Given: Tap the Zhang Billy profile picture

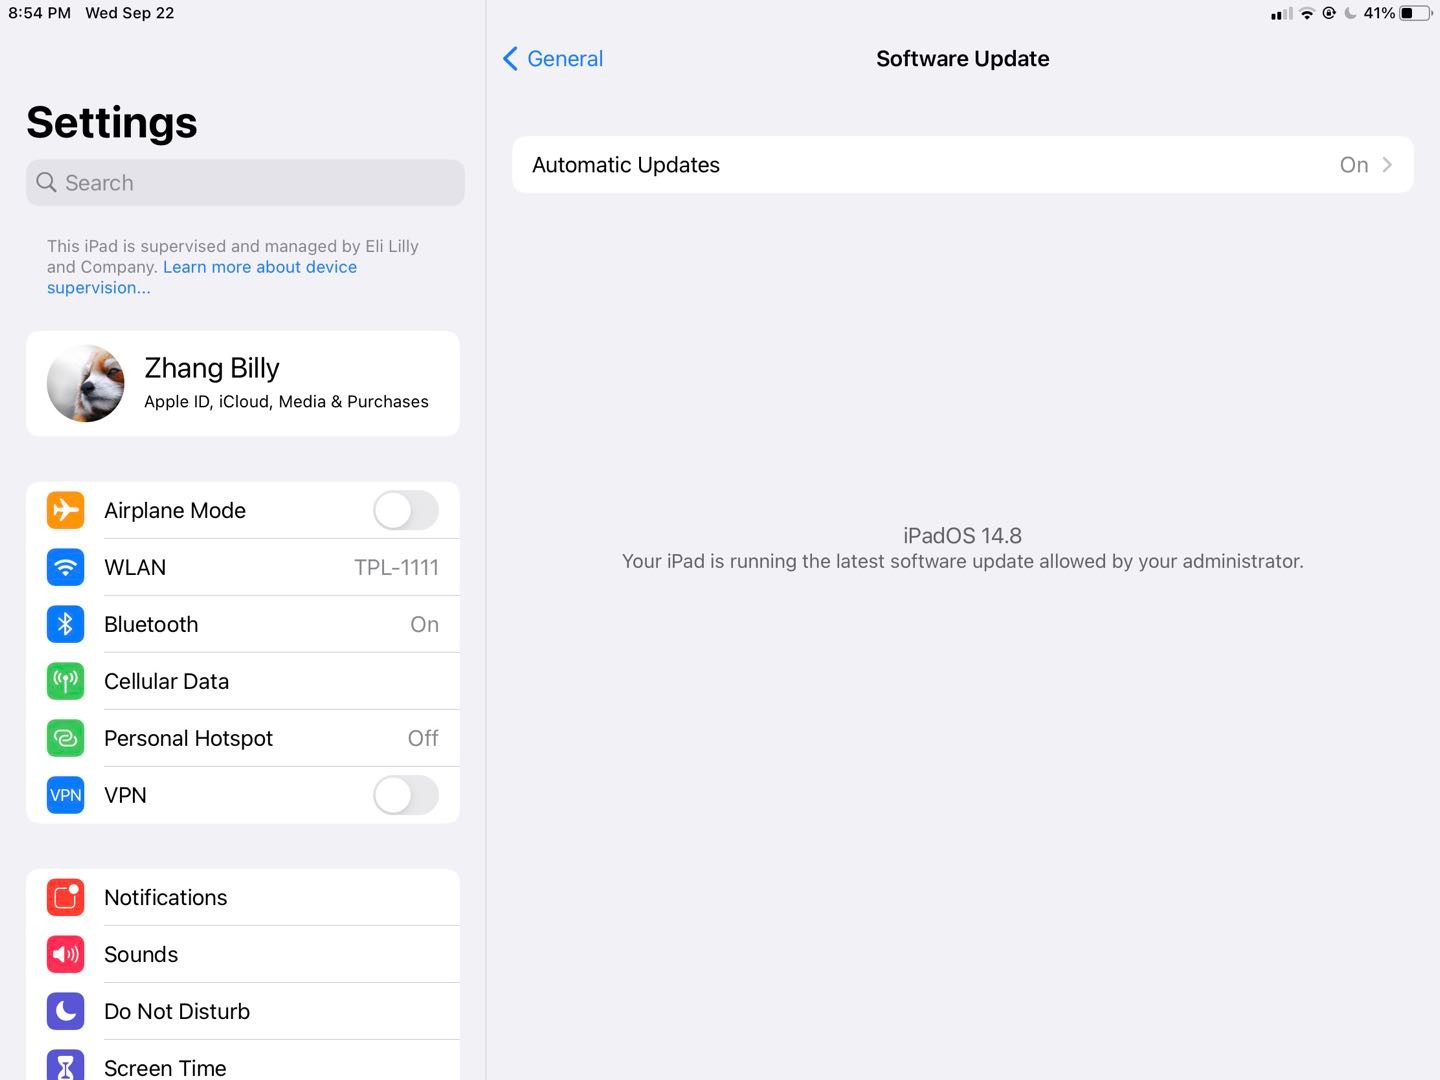Looking at the screenshot, I should click(86, 384).
